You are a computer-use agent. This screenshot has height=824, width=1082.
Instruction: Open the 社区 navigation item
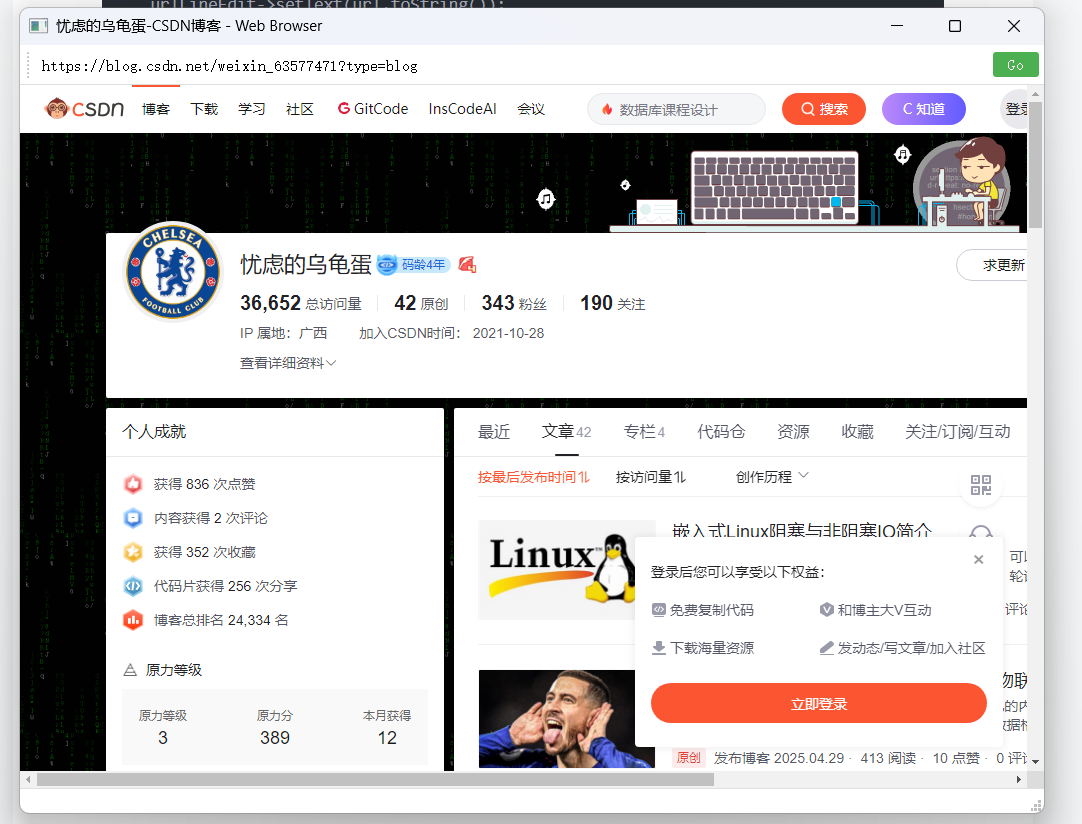[x=300, y=109]
